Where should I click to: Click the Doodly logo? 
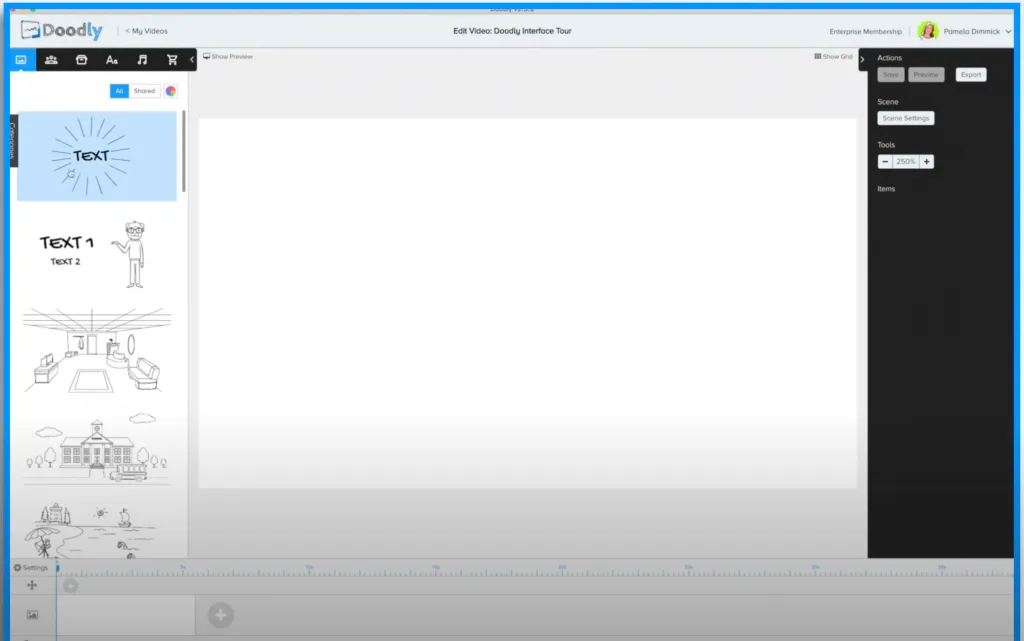pyautogui.click(x=61, y=30)
